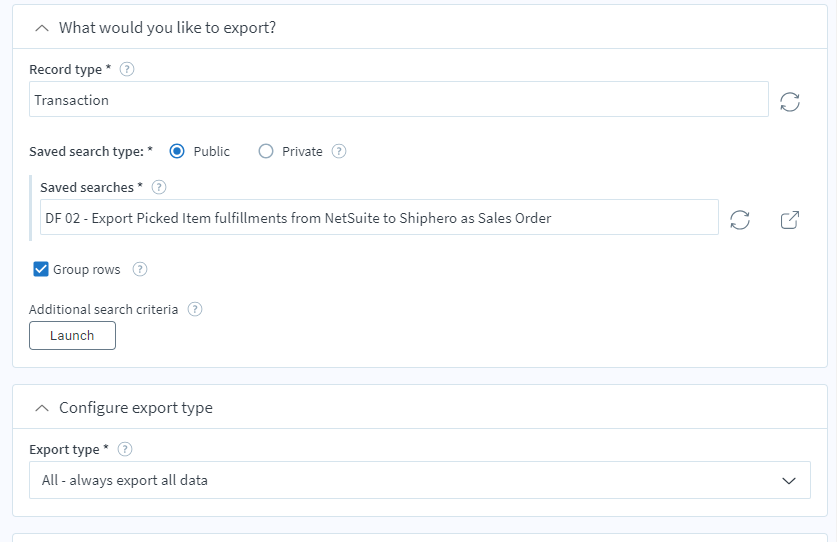Select the Private saved search type
837x542 pixels.
tap(266, 152)
